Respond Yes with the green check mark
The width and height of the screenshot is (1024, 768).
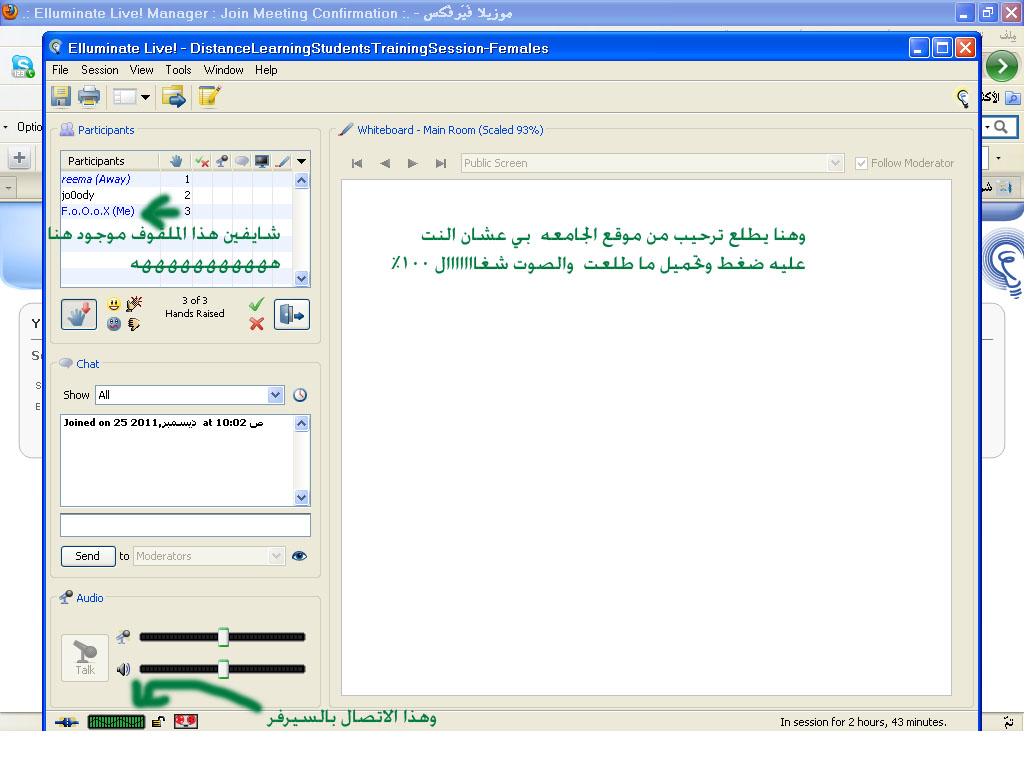point(256,304)
